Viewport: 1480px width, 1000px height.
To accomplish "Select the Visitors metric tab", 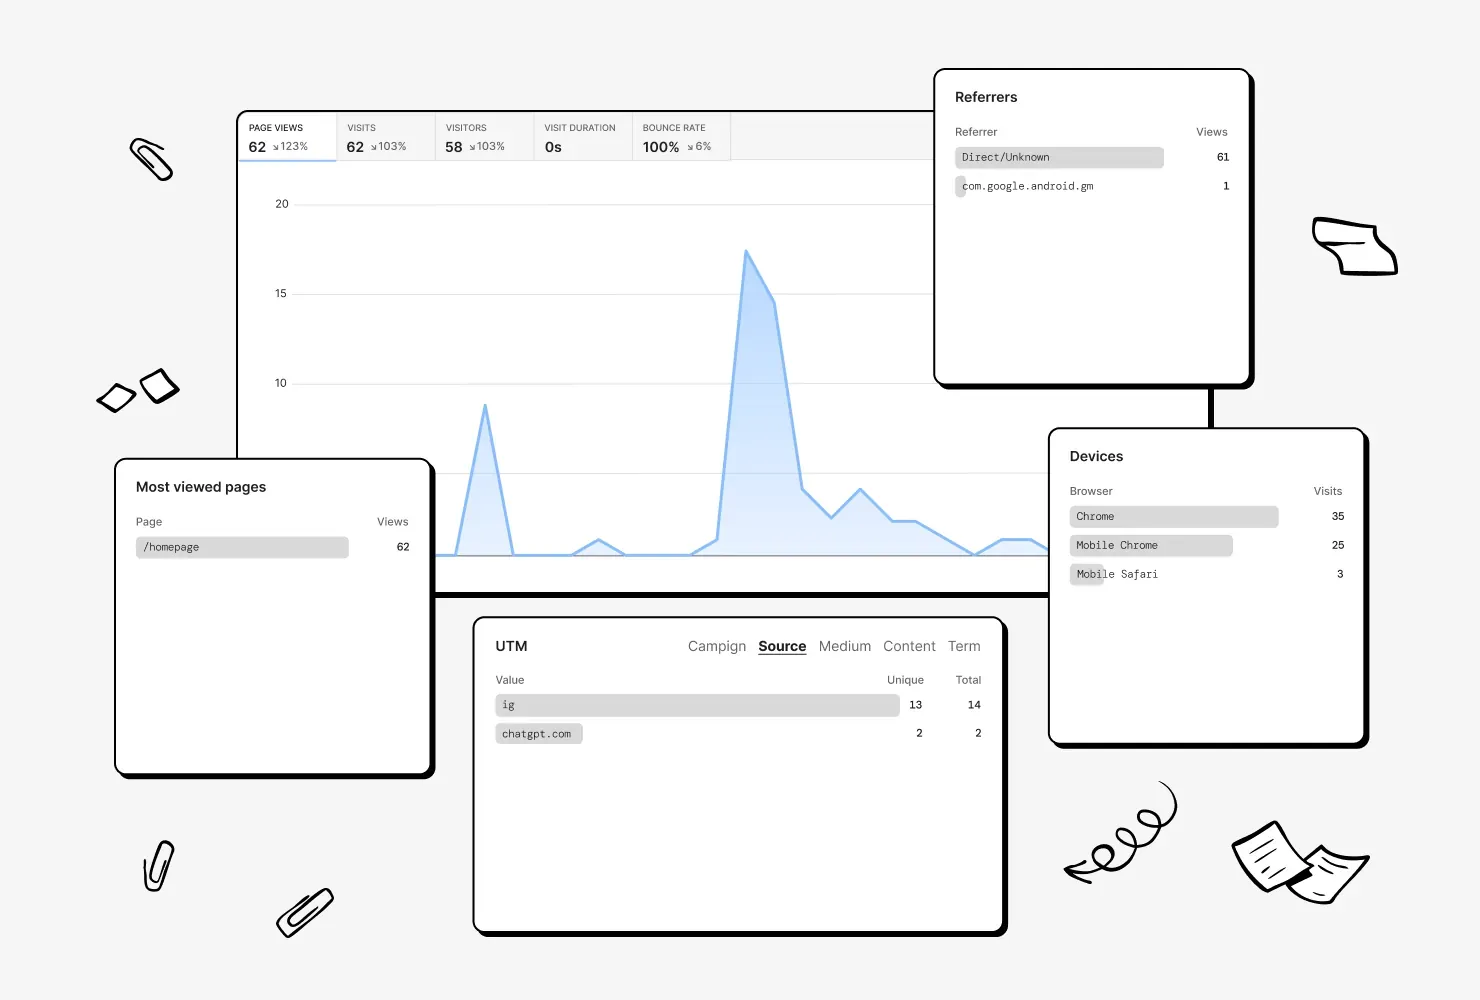I will pyautogui.click(x=484, y=137).
